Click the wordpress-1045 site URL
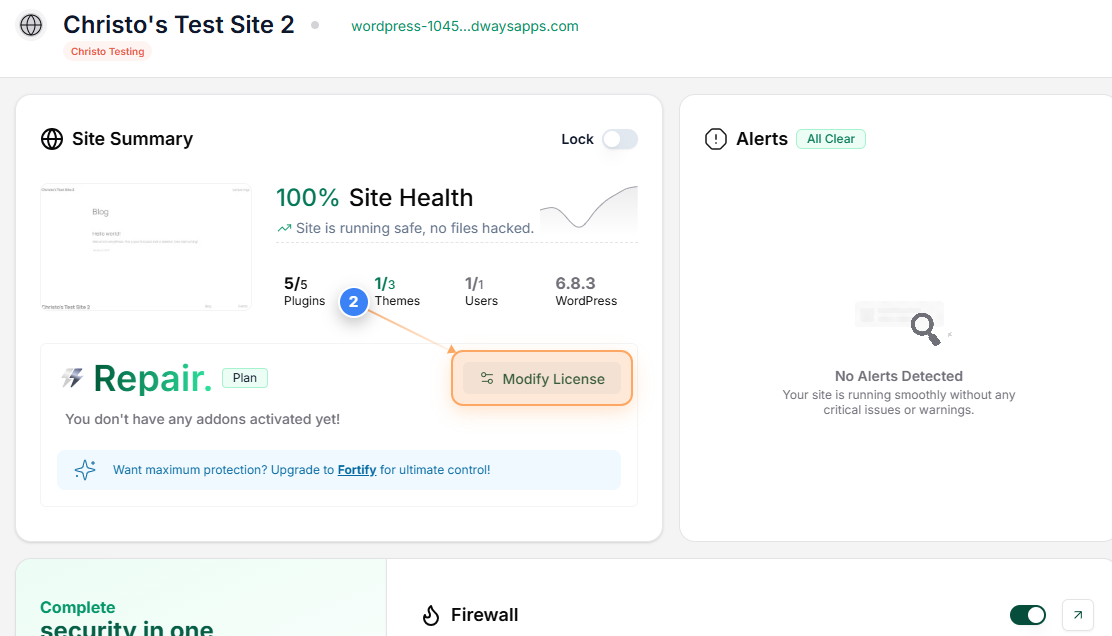Image resolution: width=1112 pixels, height=636 pixels. click(x=464, y=26)
